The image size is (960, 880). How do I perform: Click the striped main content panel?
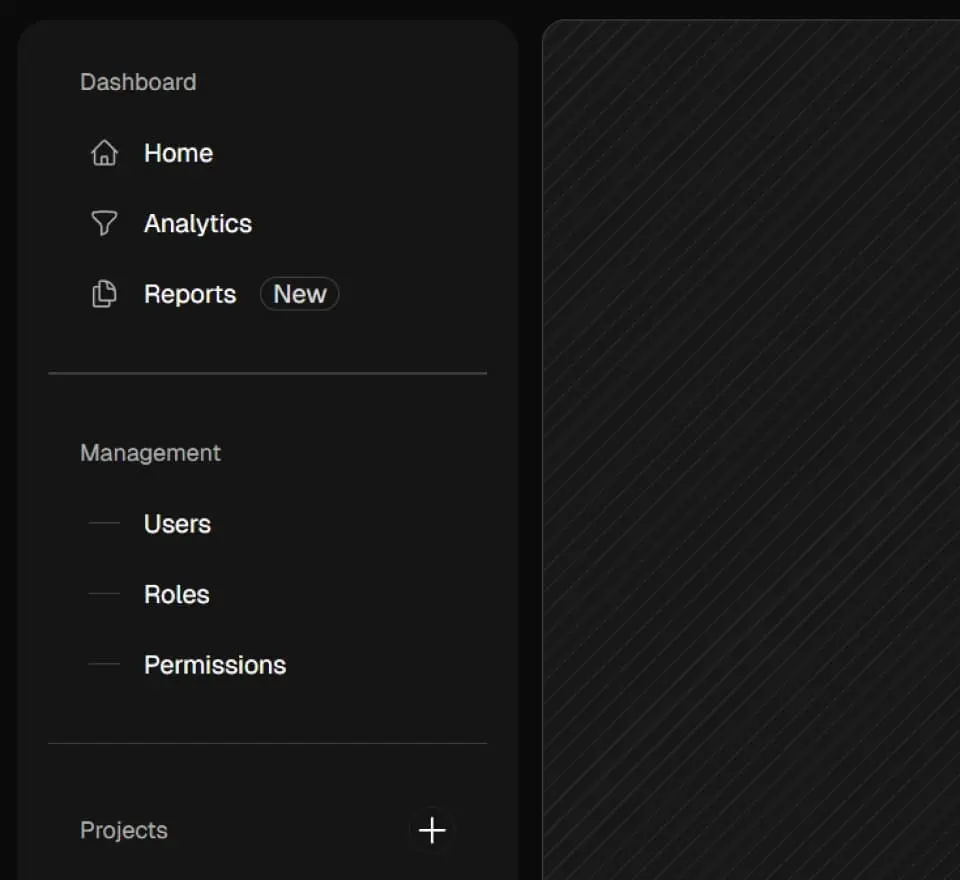[x=750, y=450]
